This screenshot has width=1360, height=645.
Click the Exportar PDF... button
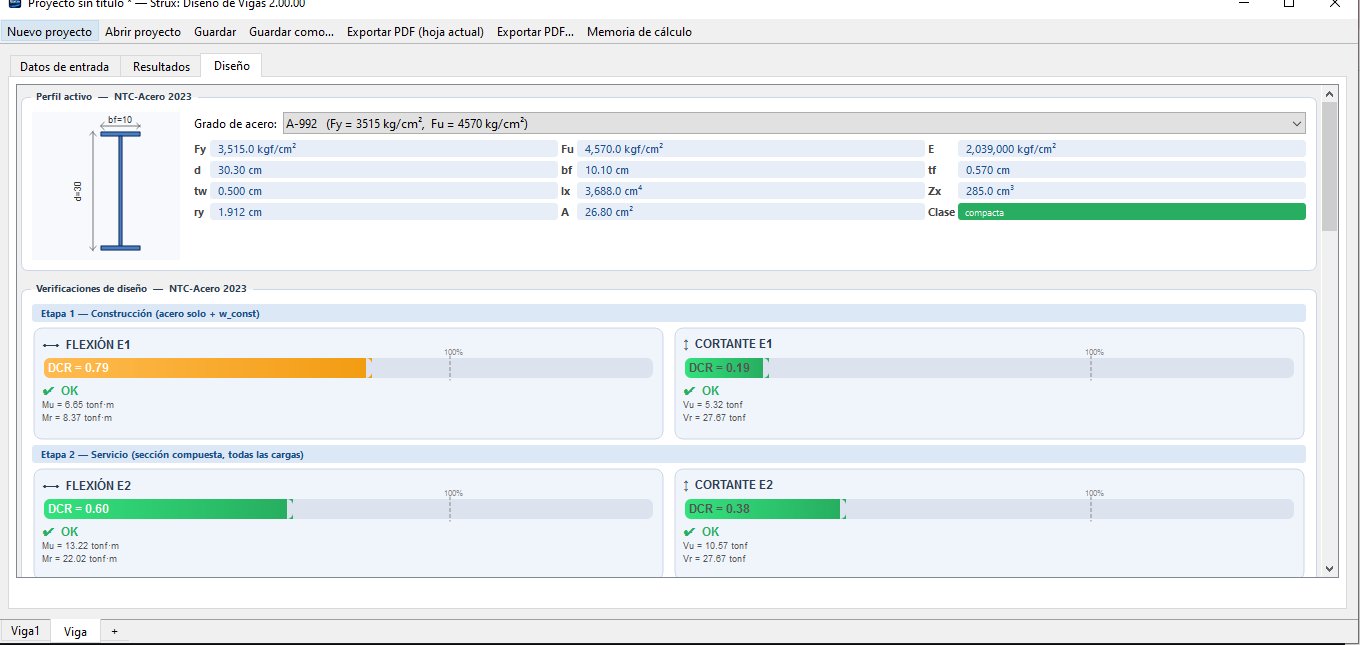535,32
